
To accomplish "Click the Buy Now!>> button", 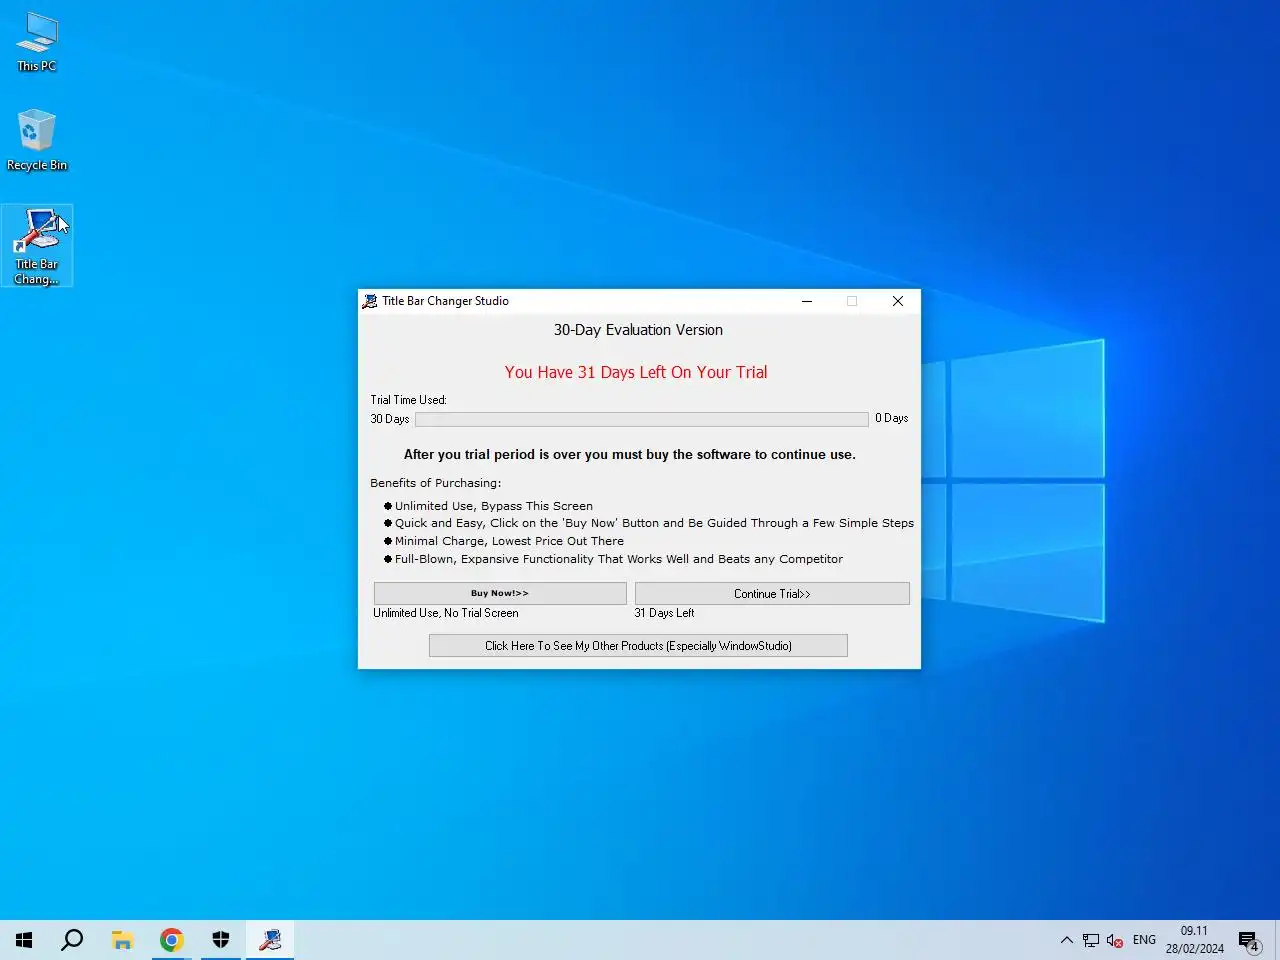I will coord(500,593).
